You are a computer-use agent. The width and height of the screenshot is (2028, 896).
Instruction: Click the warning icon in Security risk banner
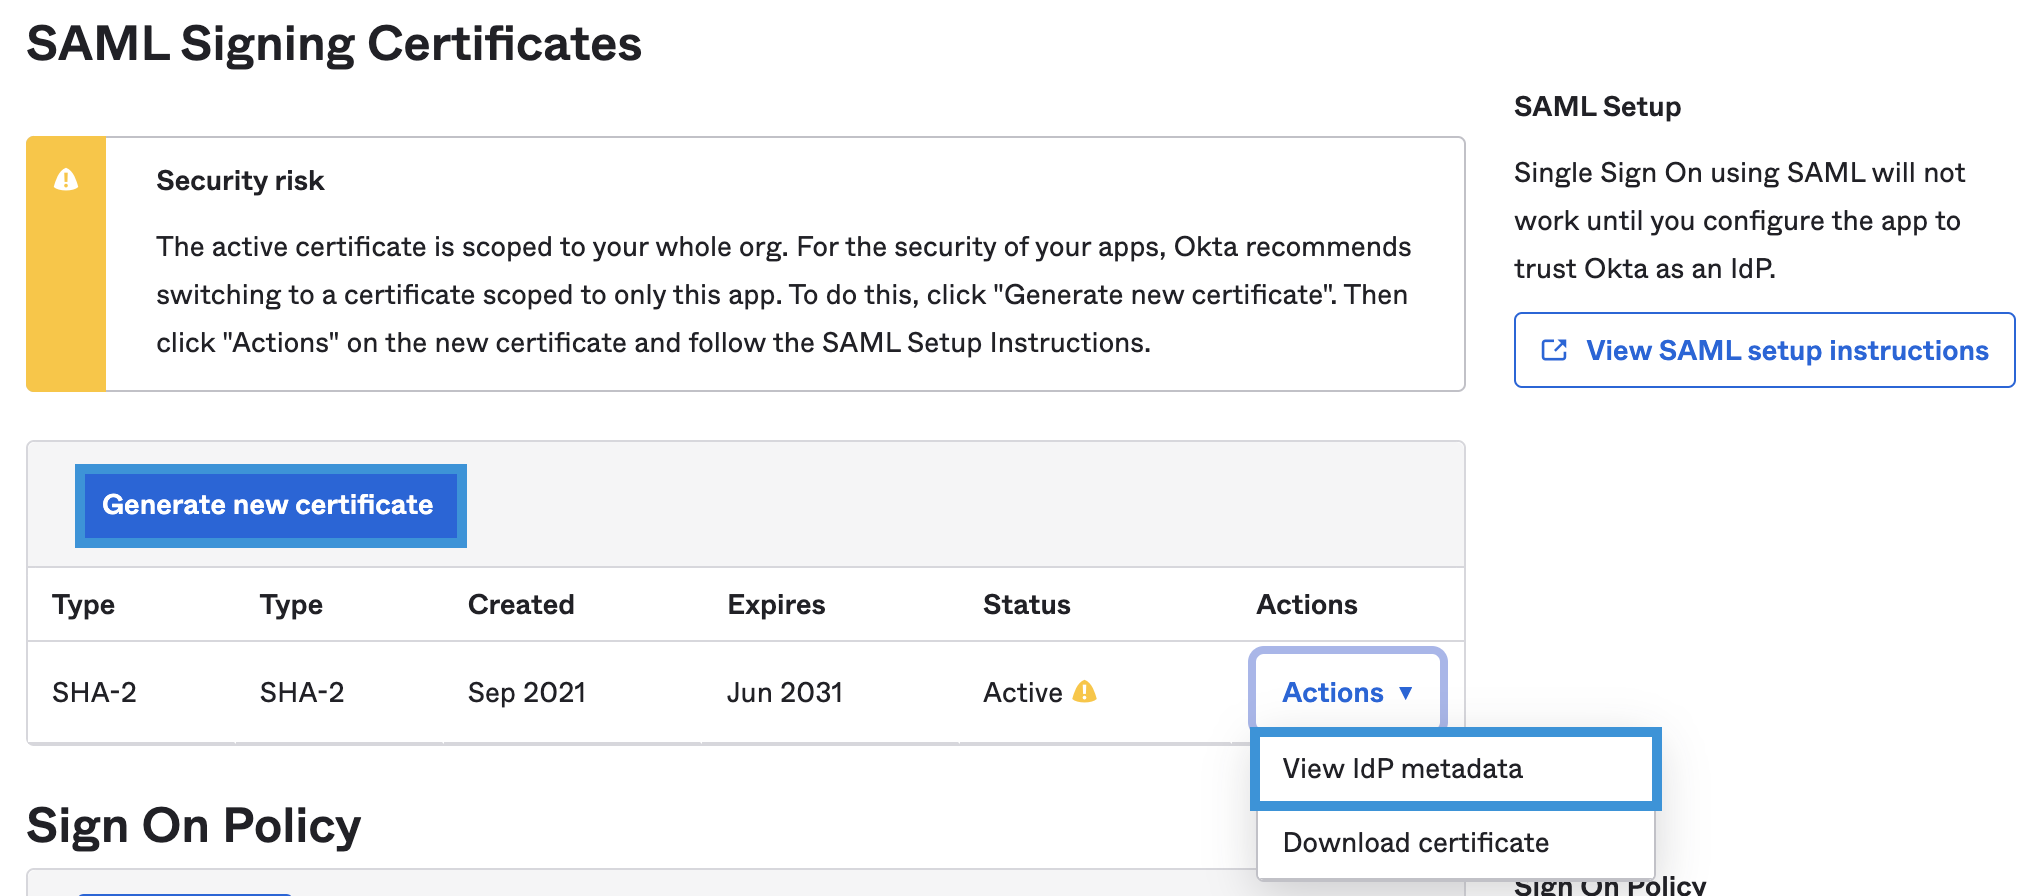coord(66,179)
